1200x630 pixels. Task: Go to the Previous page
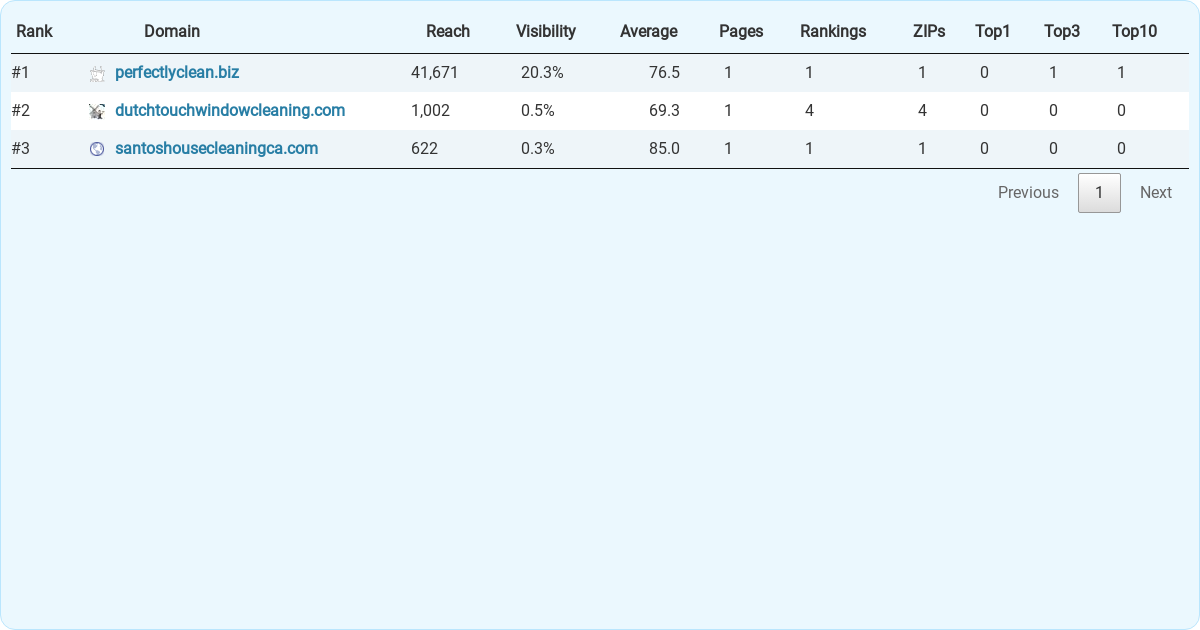tap(1028, 192)
